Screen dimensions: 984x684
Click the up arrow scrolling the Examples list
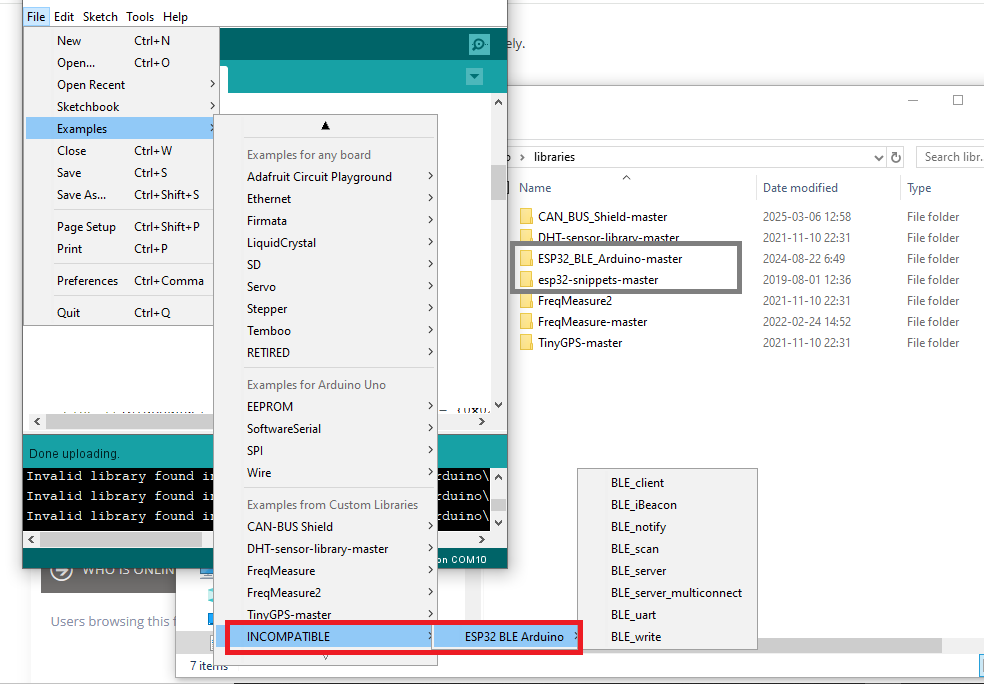coord(325,126)
